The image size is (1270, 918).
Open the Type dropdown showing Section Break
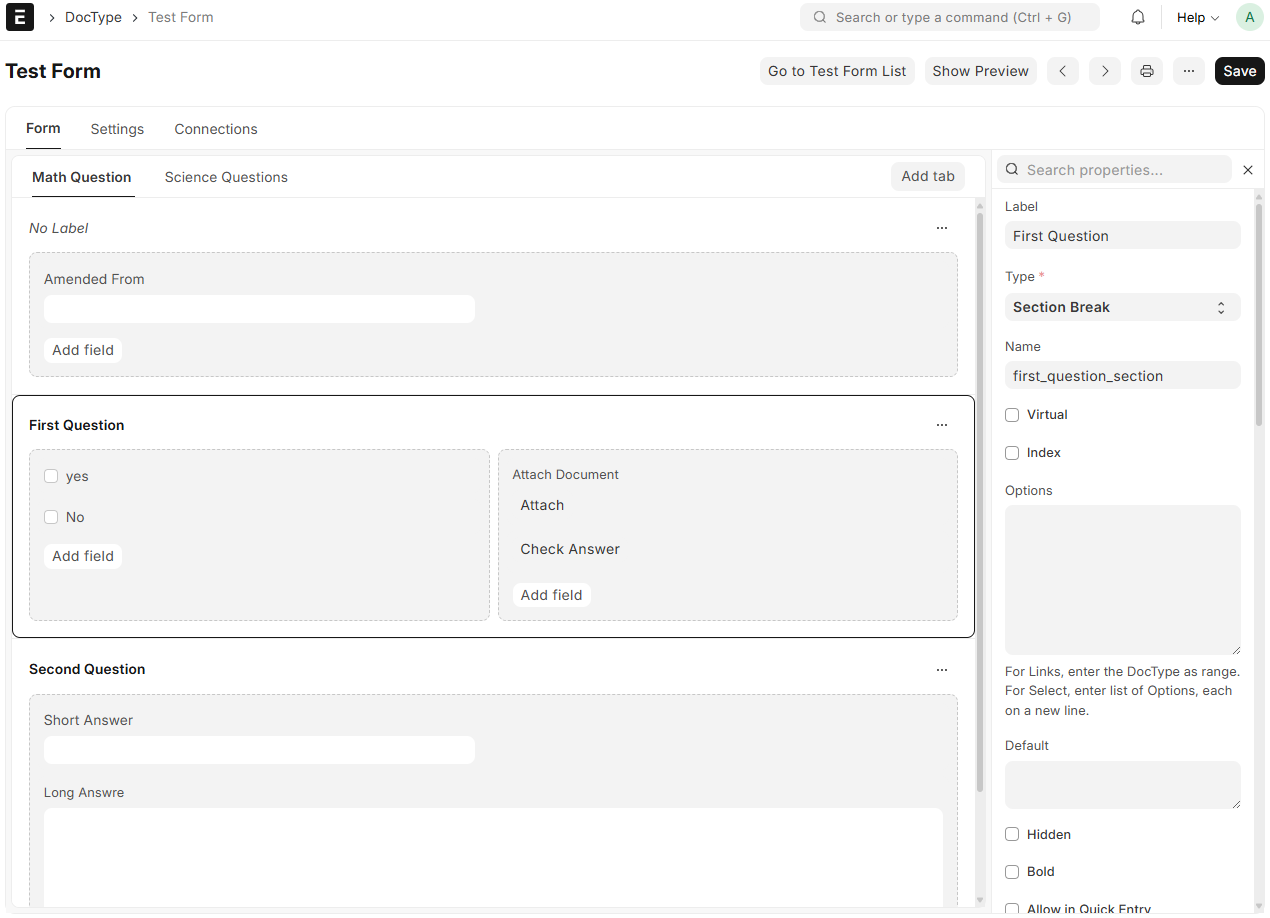(x=1122, y=307)
